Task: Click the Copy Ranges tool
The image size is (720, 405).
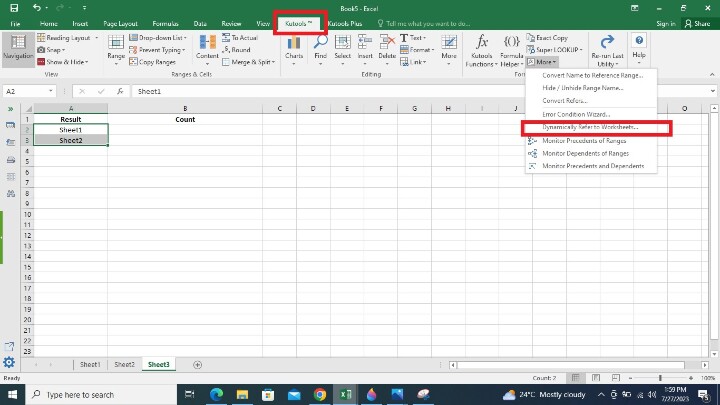Action: coord(152,62)
